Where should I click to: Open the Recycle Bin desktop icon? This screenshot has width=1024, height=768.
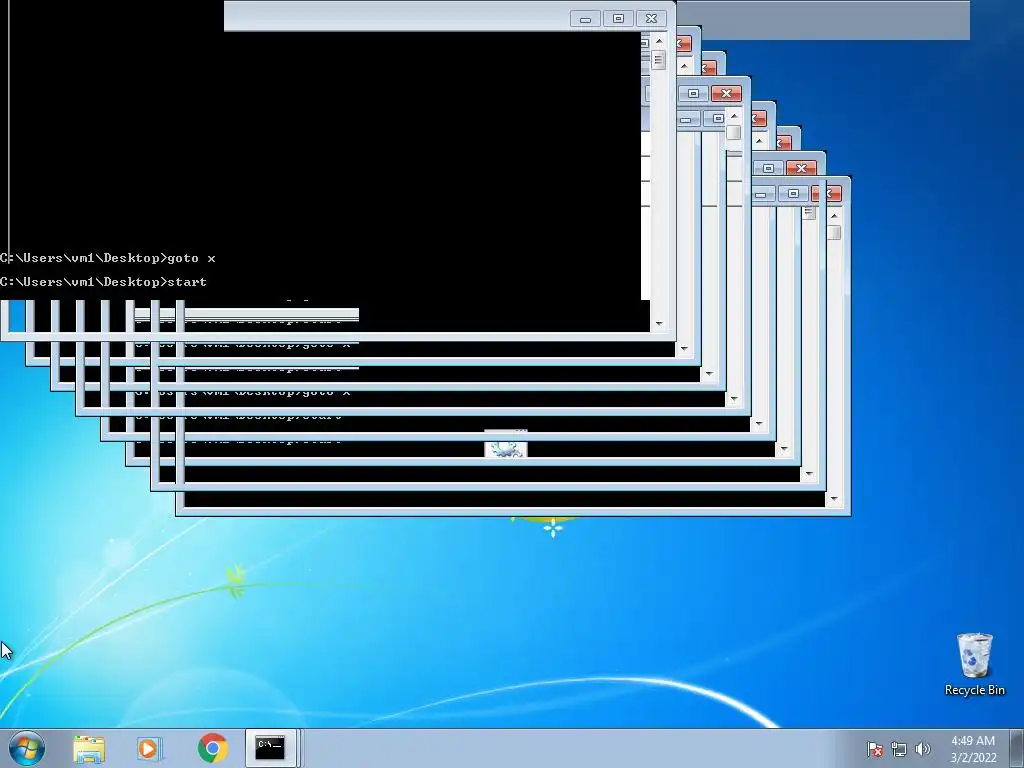974,664
